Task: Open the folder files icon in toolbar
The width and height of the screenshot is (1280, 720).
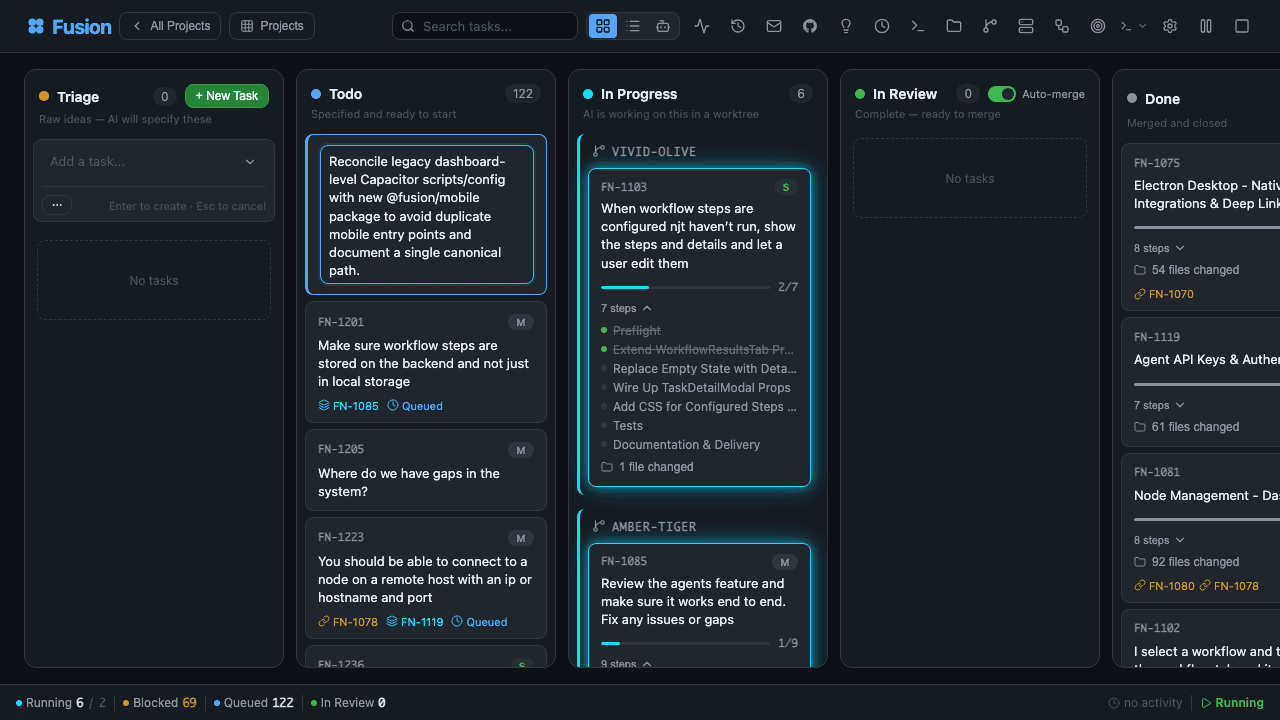Action: coord(954,26)
